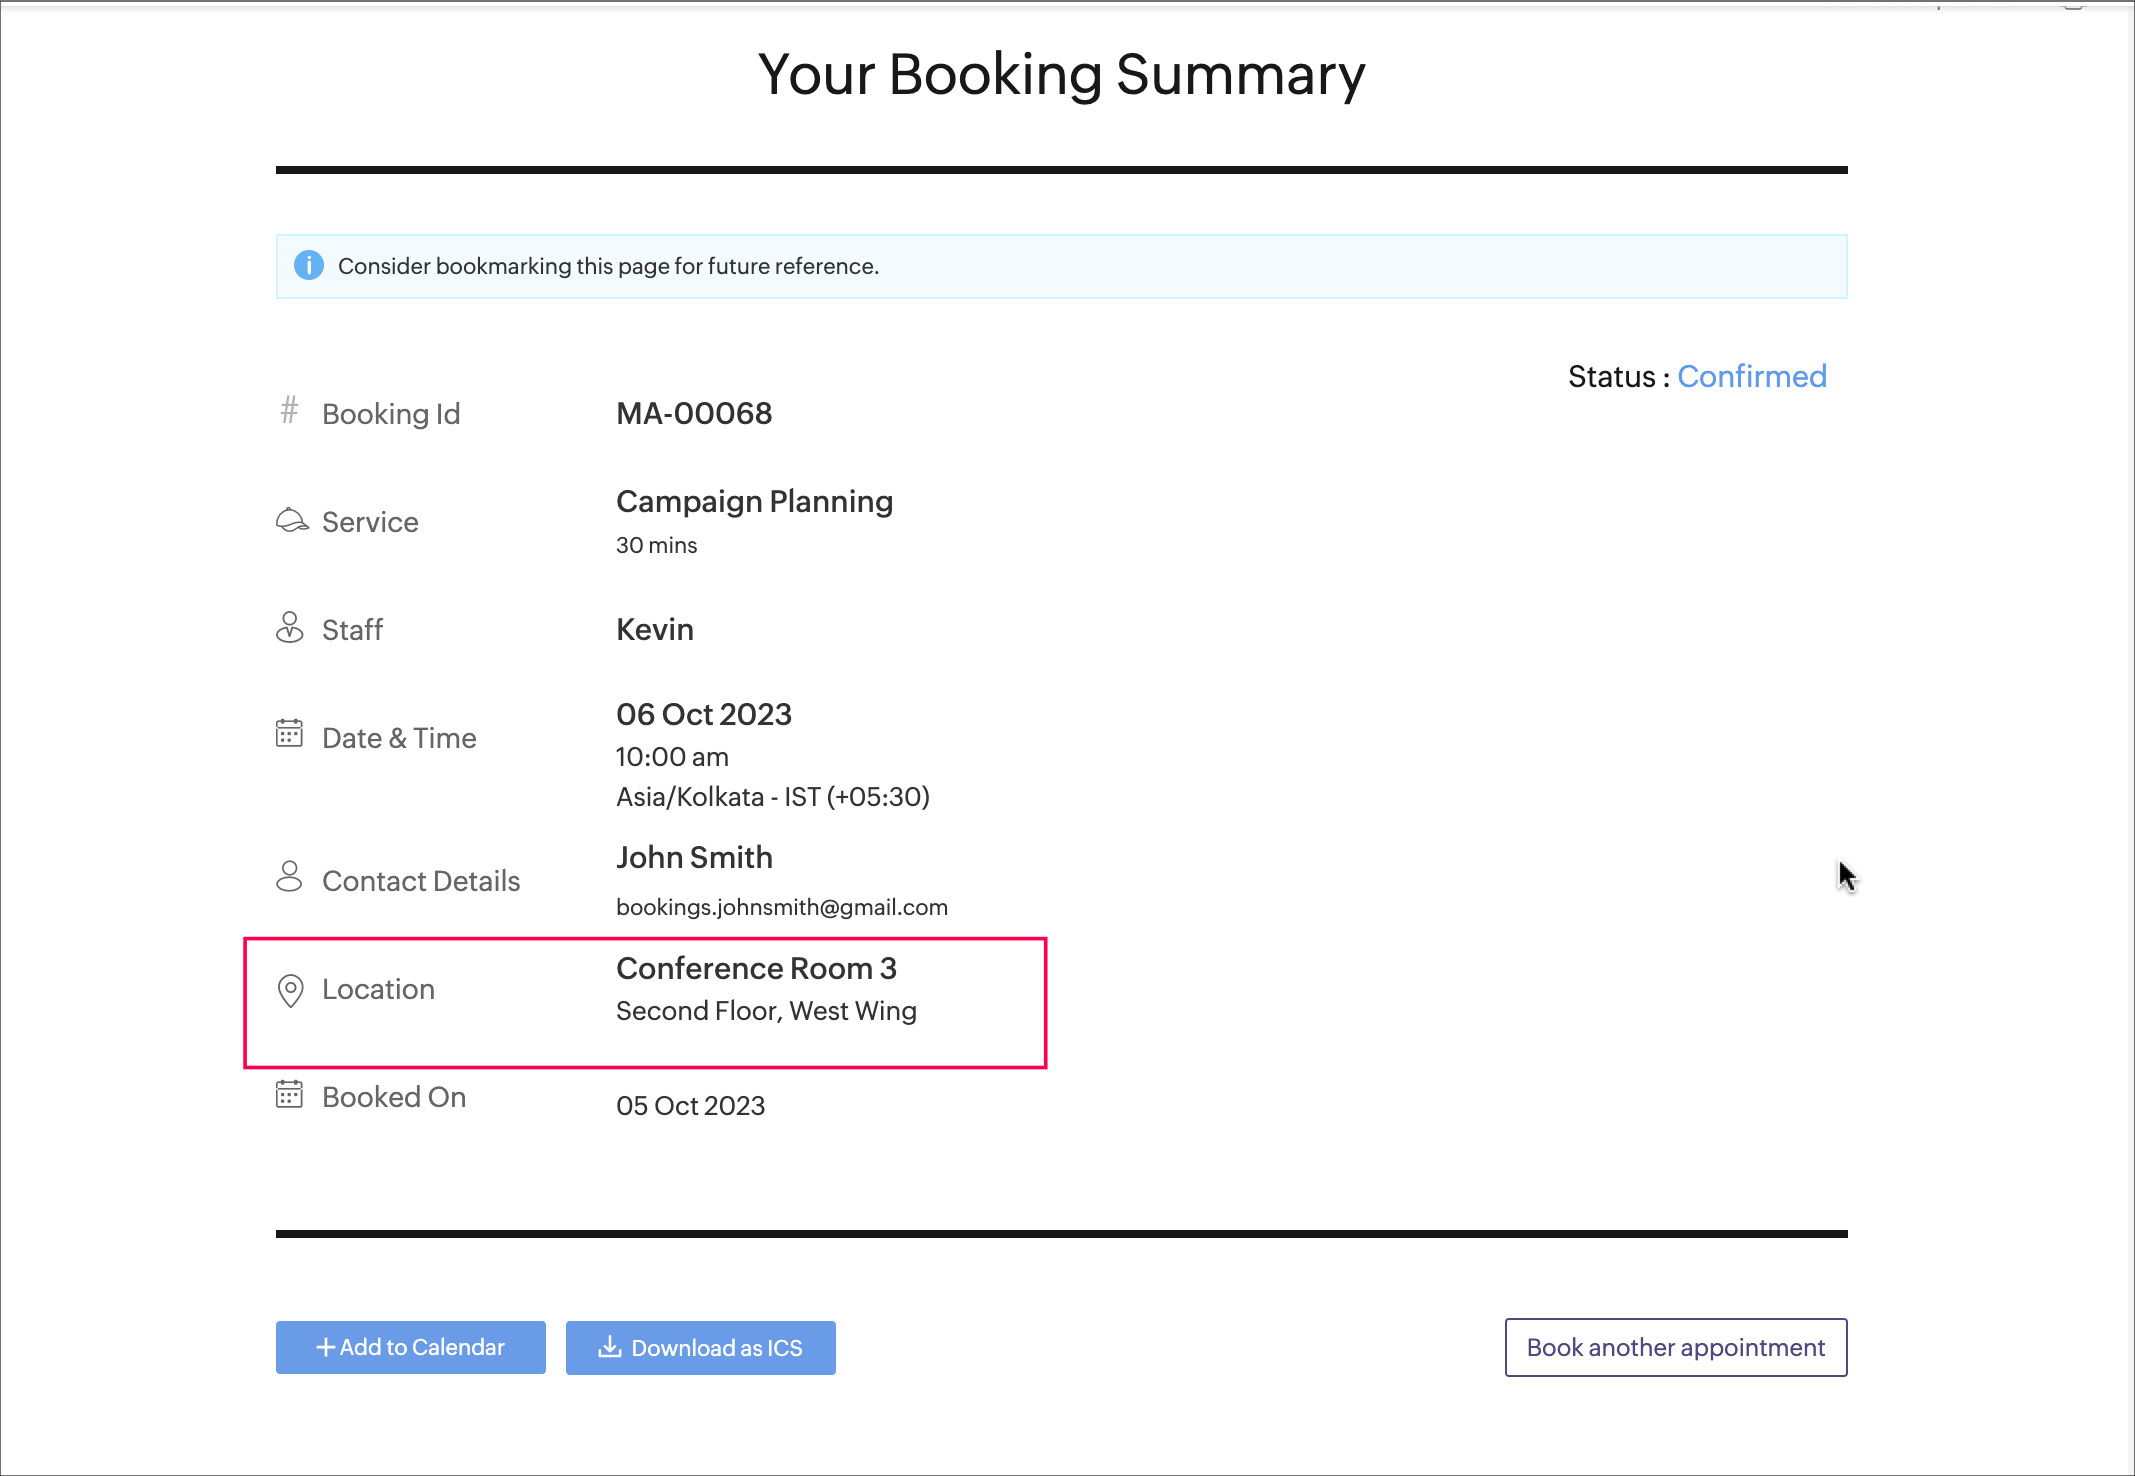This screenshot has width=2135, height=1476.
Task: Click the email bookings.johnsmith@gmail.com
Action: (781, 907)
